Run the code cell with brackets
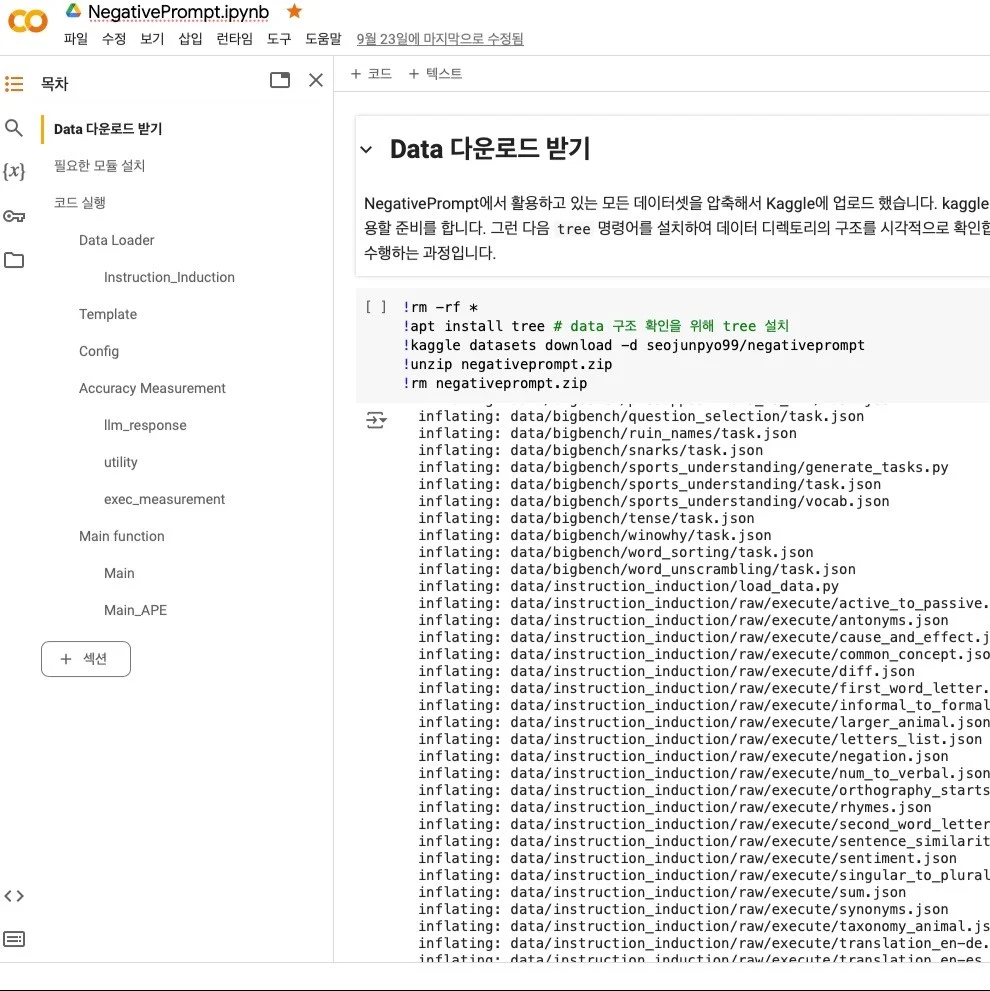The image size is (990, 991). pos(376,308)
